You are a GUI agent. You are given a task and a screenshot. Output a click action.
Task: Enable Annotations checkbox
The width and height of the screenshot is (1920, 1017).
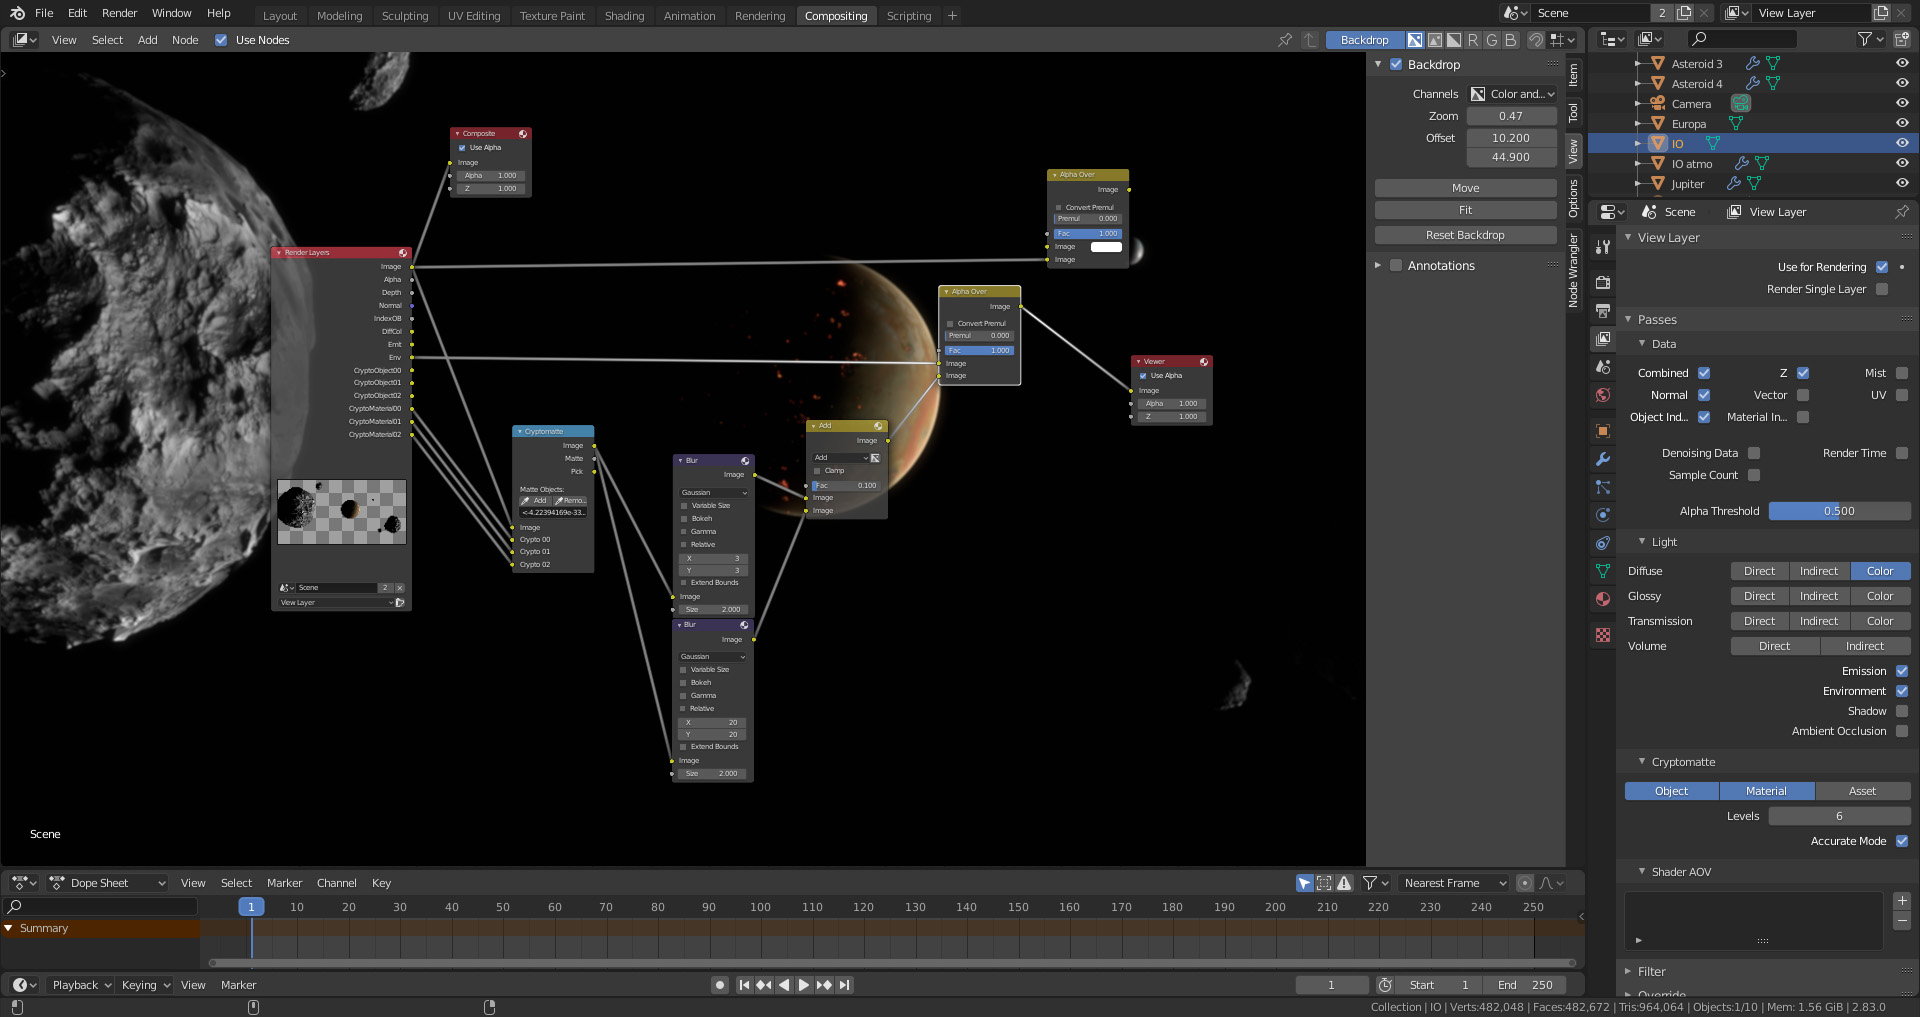click(x=1396, y=265)
